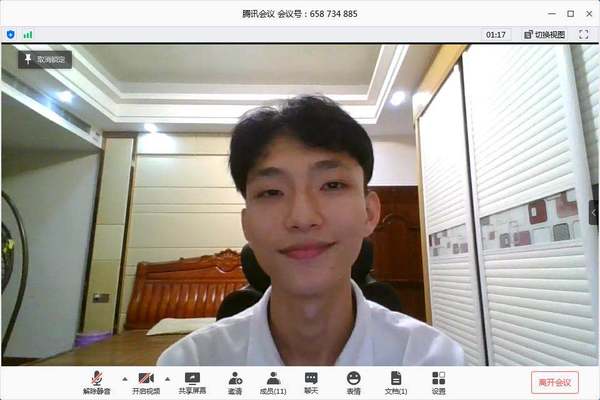
Task: Click the blue security shield icon
Action: point(11,34)
